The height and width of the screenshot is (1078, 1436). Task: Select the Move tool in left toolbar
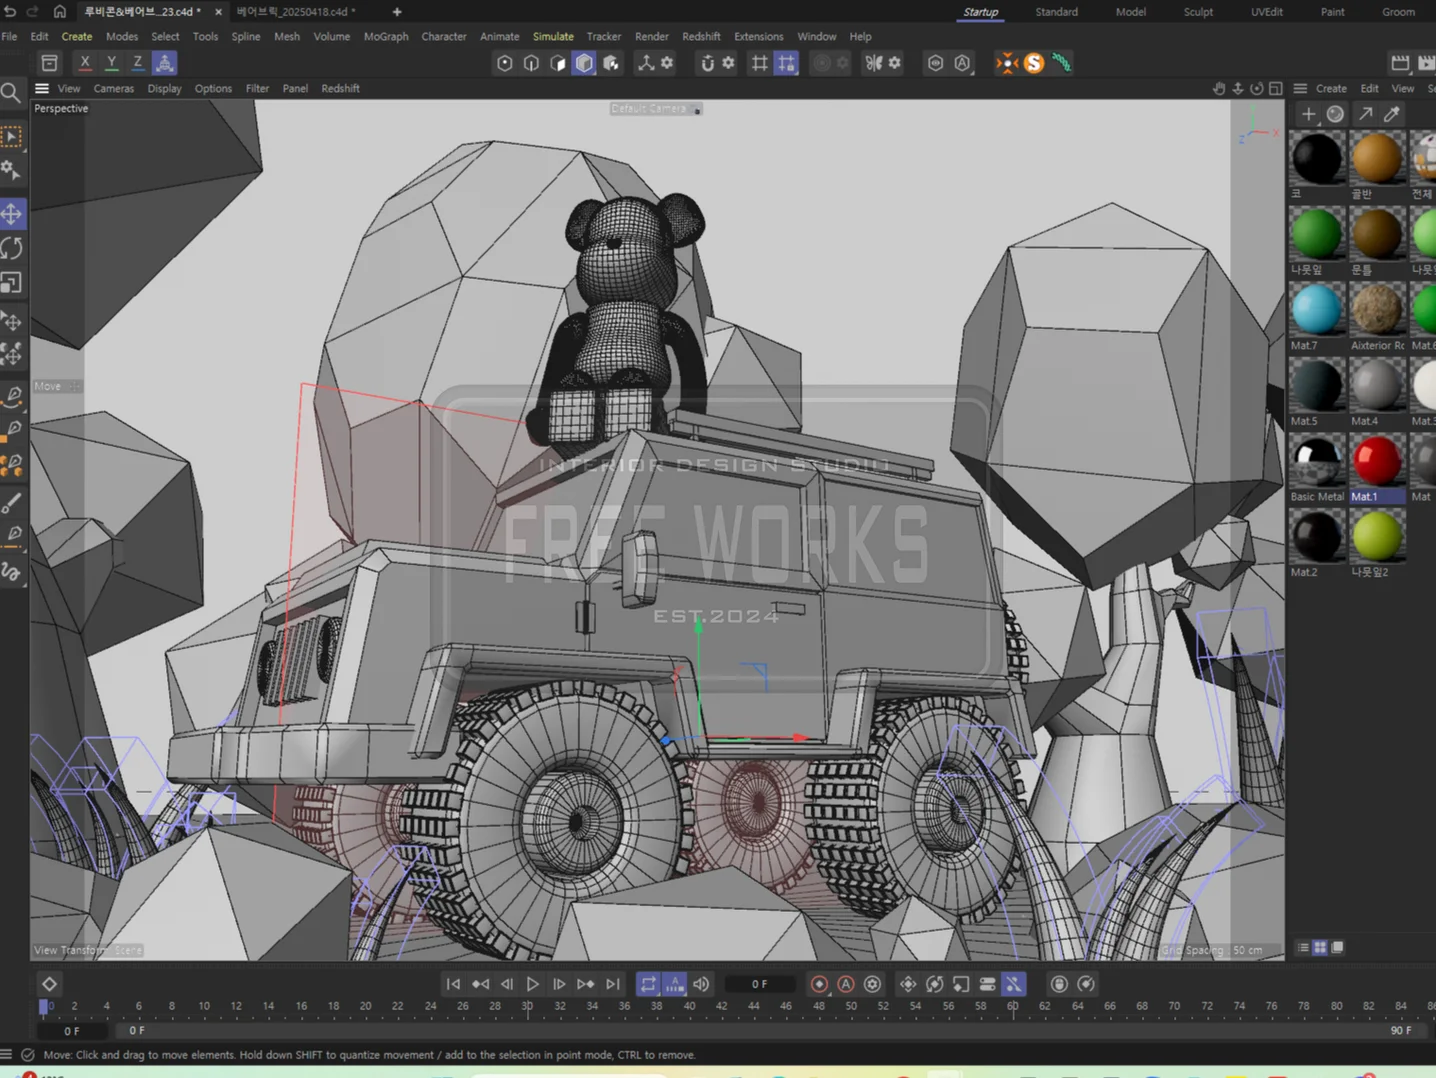12,213
